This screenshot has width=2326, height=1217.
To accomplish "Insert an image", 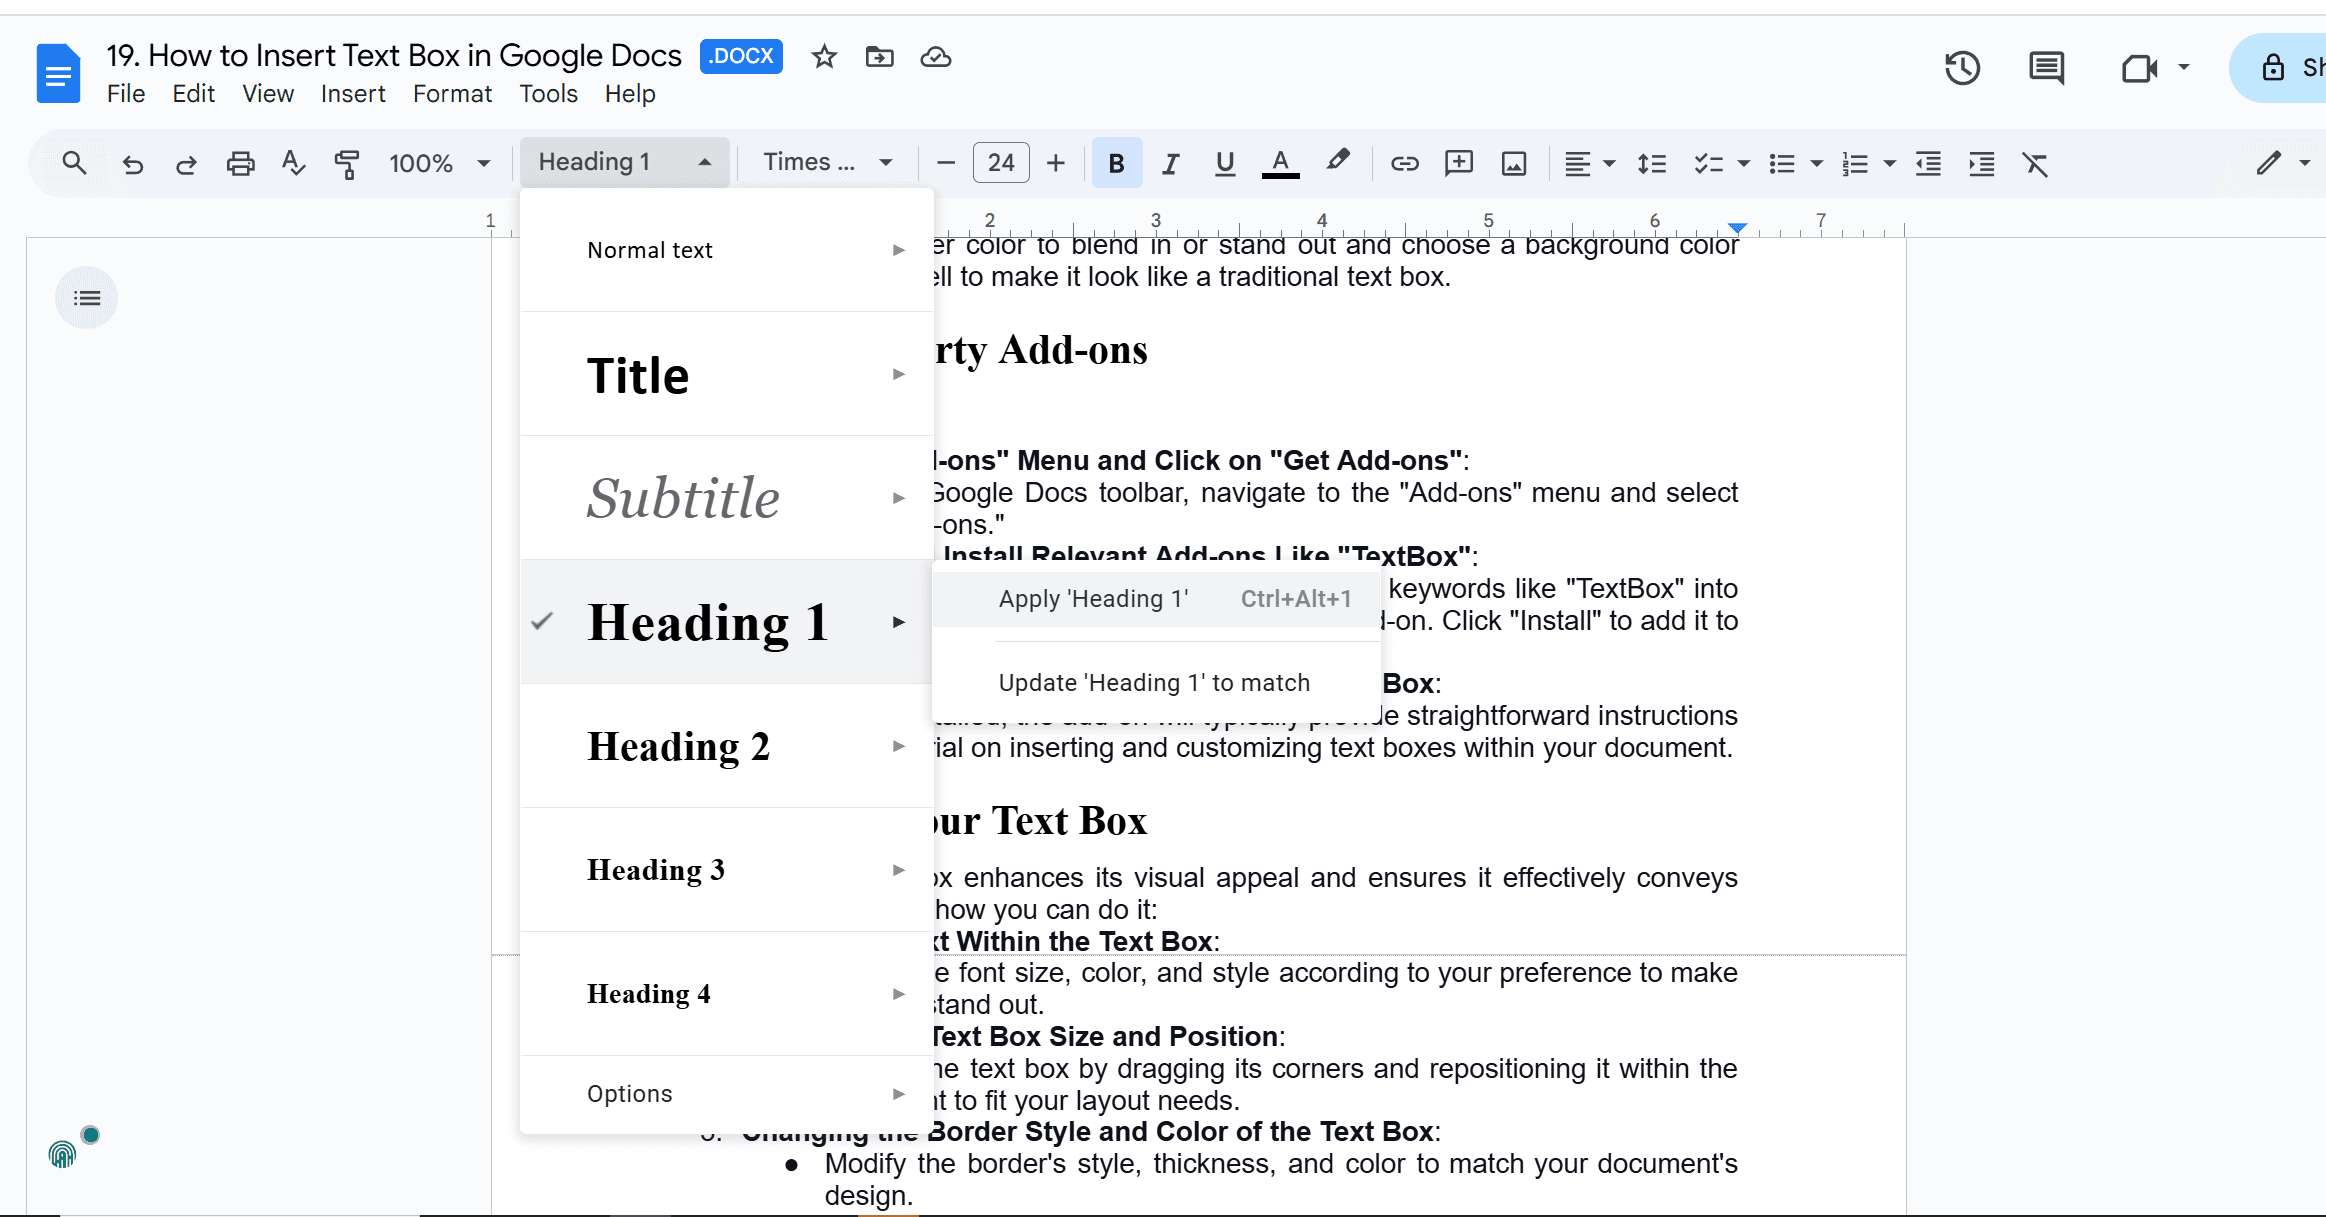I will click(1514, 163).
